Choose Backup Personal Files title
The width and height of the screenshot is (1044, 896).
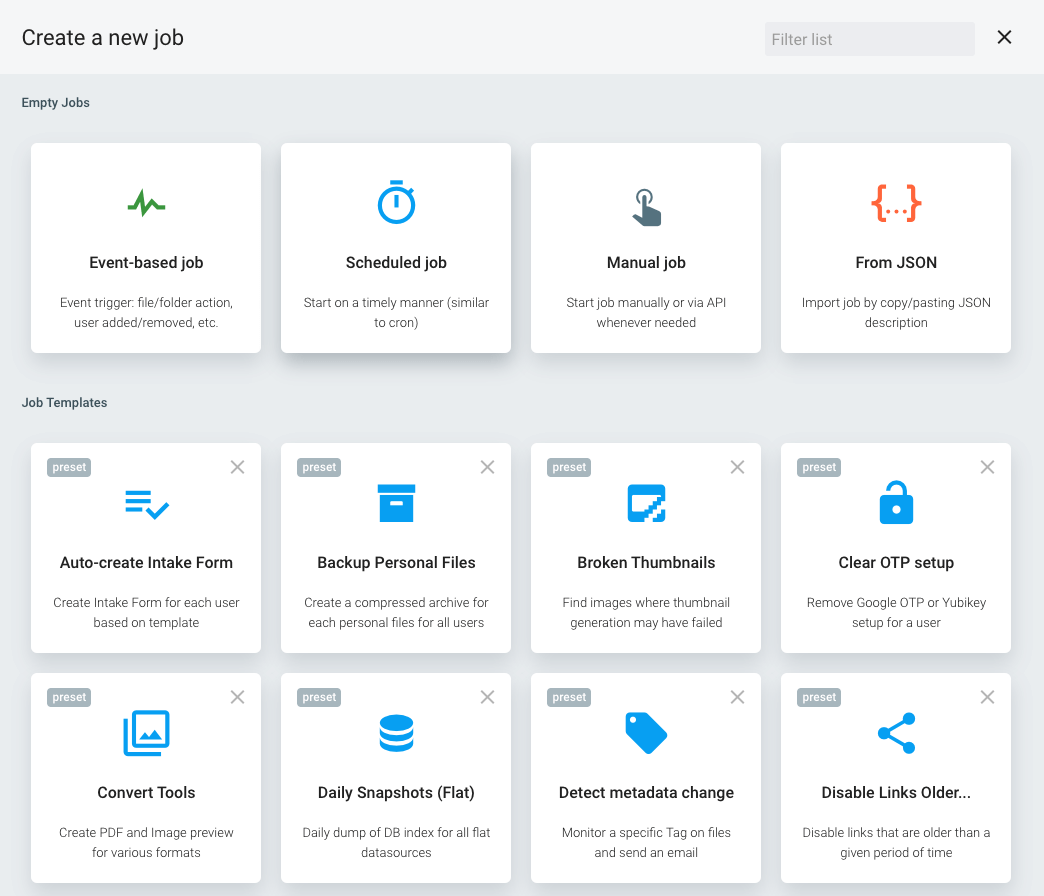coord(396,562)
